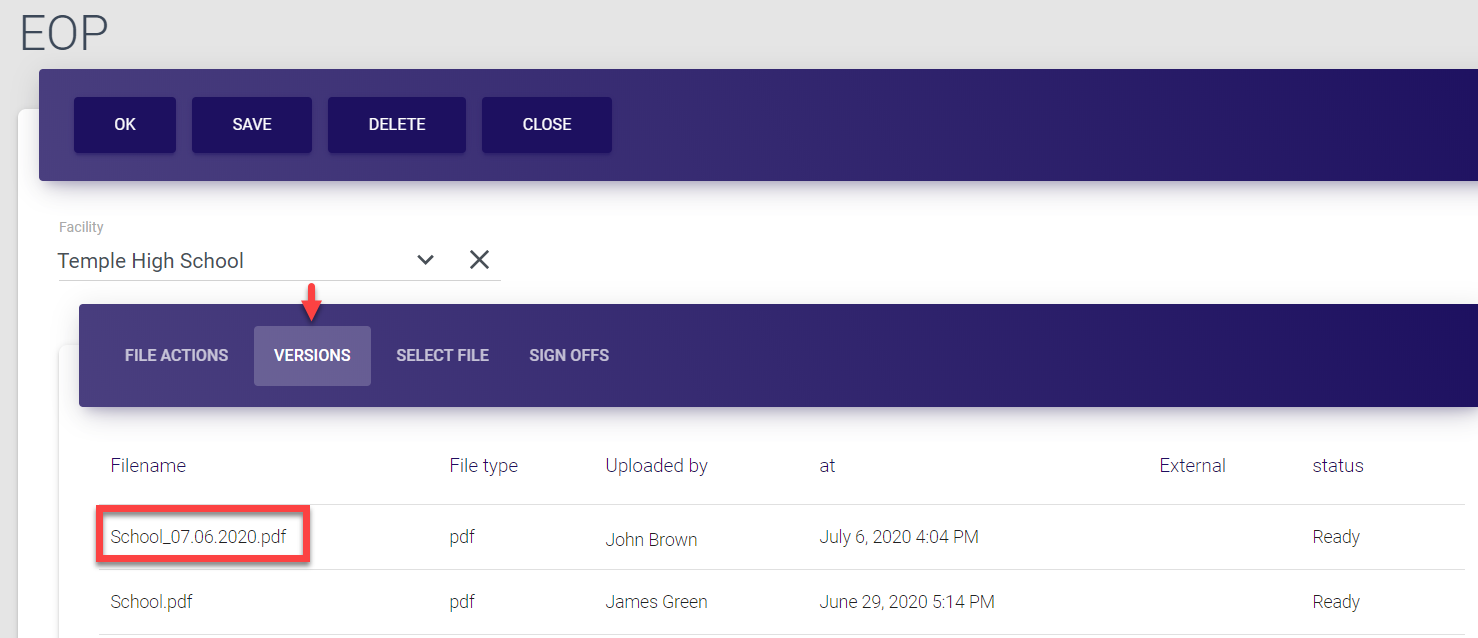Sort by the File type column header

484,465
